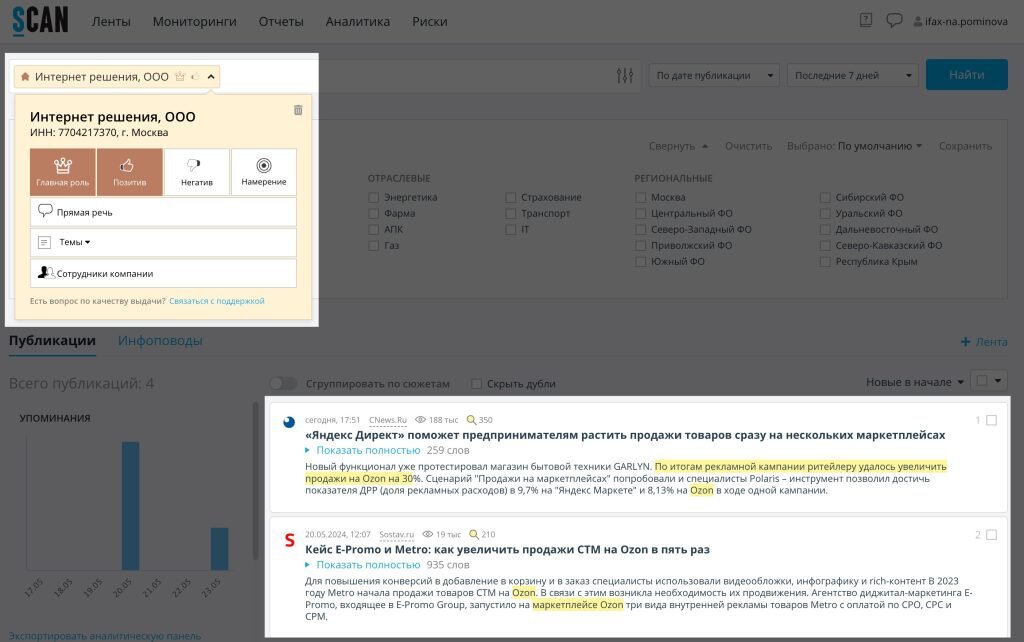Open search filter sliders icon

point(624,76)
